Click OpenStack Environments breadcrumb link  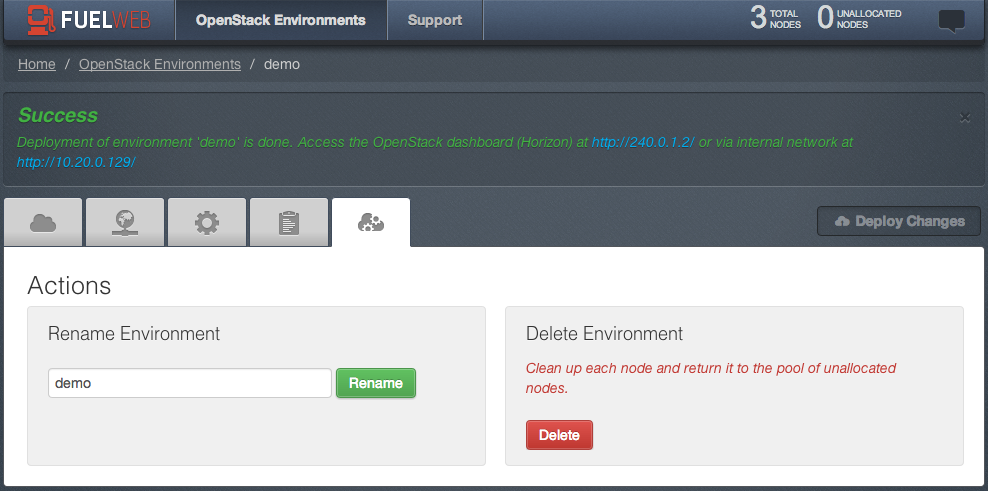(159, 64)
